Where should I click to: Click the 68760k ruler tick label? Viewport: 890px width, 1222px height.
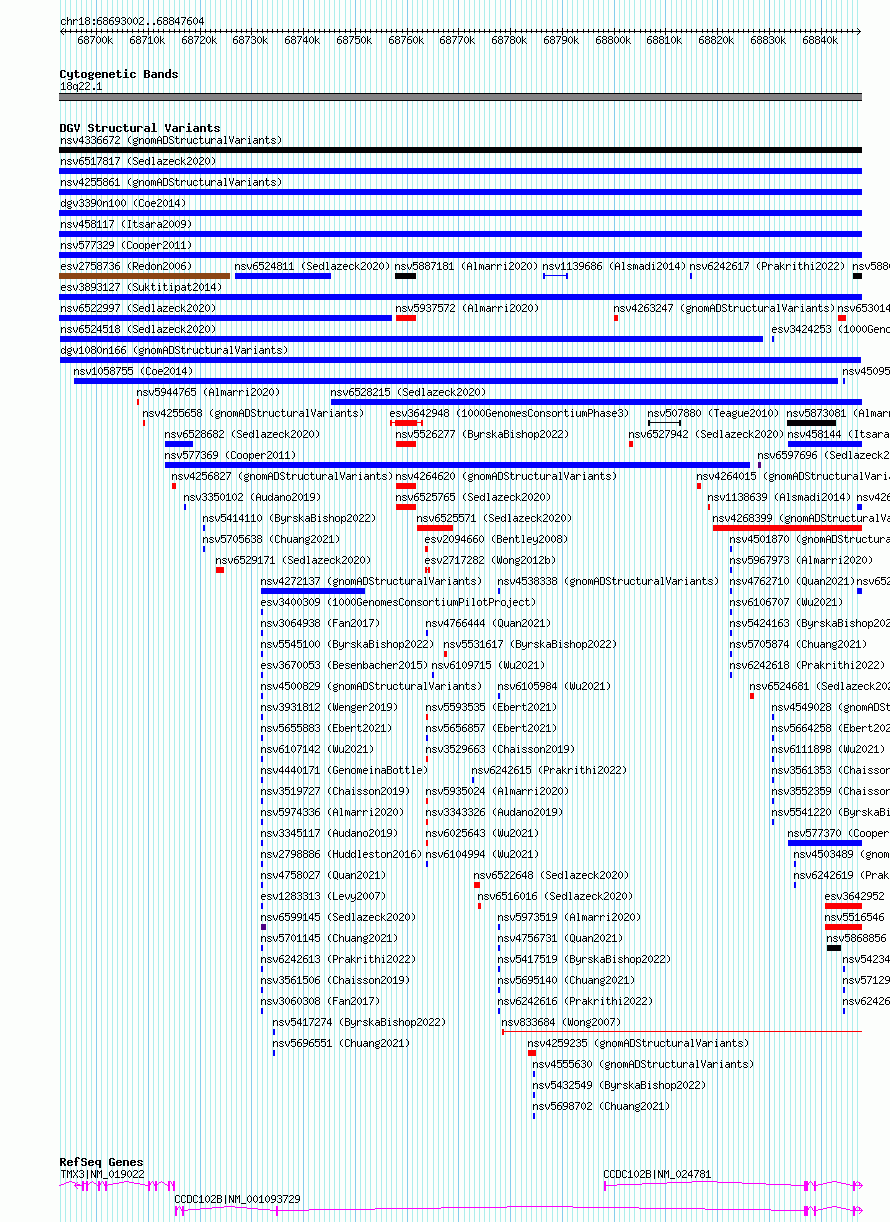click(x=406, y=41)
